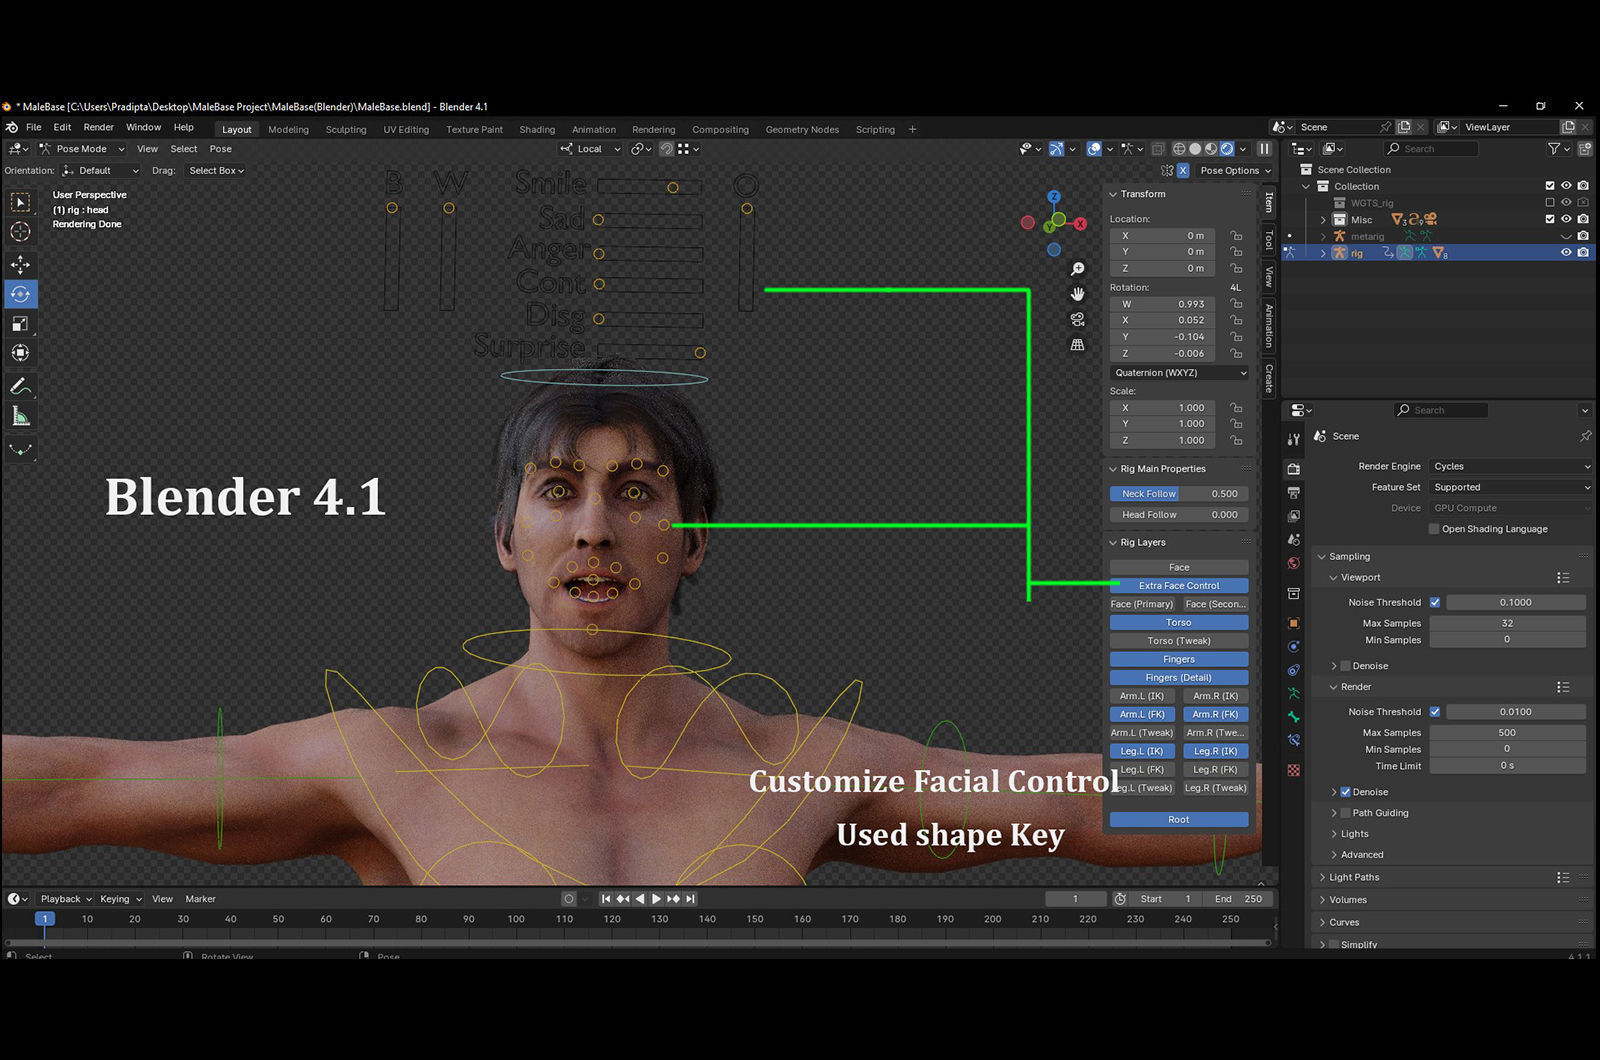The width and height of the screenshot is (1600, 1060).
Task: Hide the Misc collection eye icon
Action: tap(1566, 219)
